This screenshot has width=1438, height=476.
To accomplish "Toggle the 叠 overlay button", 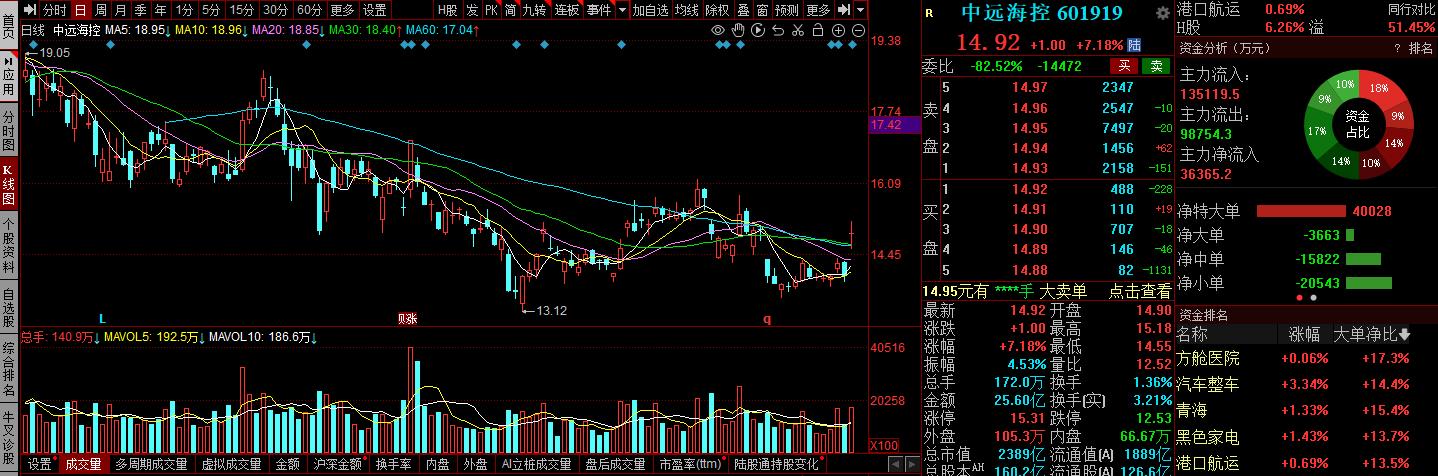I will point(743,10).
